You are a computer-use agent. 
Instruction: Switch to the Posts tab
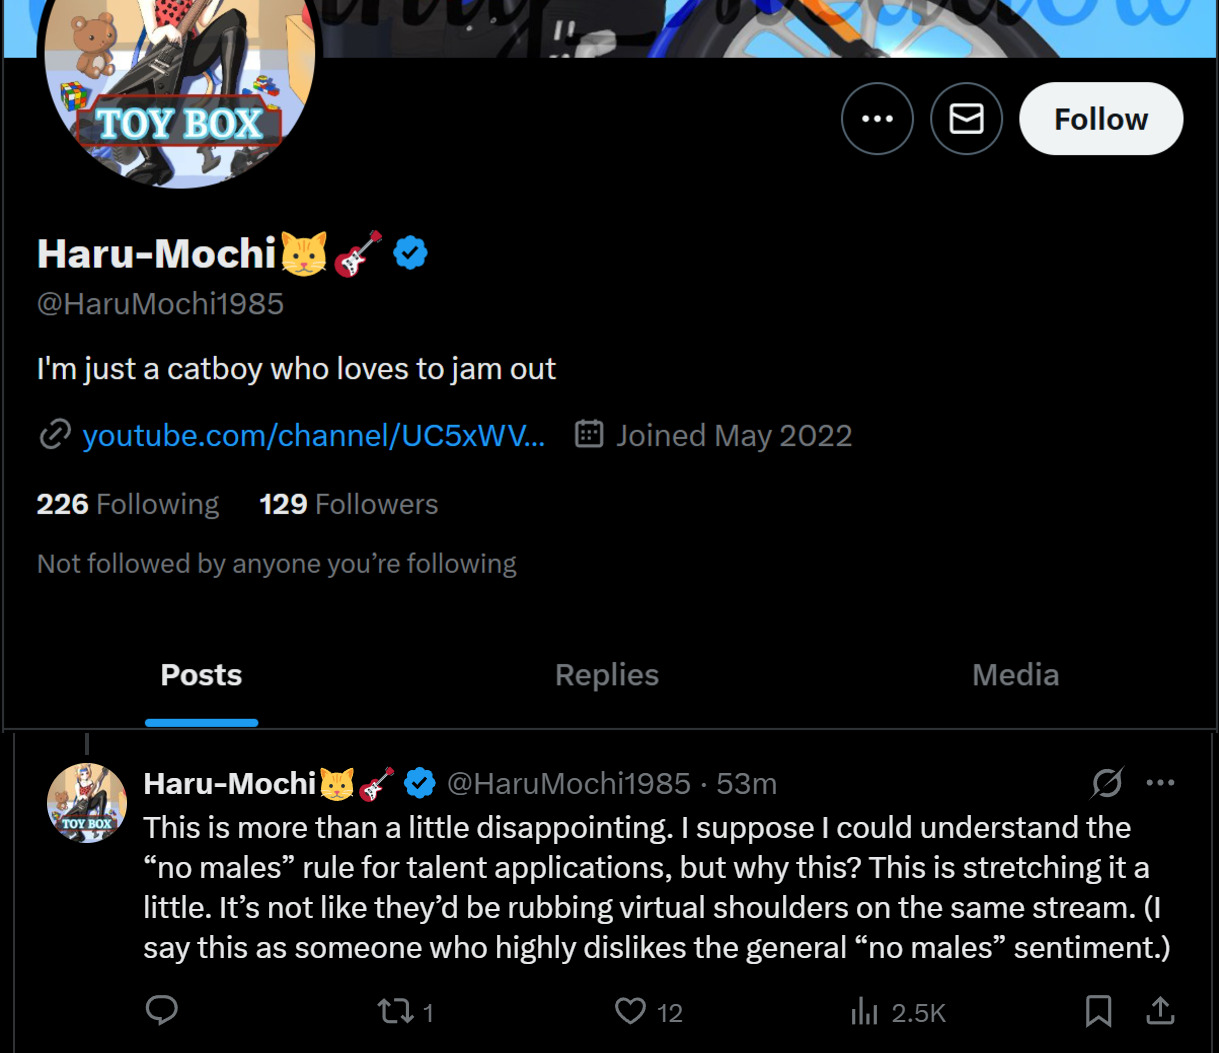click(x=201, y=676)
